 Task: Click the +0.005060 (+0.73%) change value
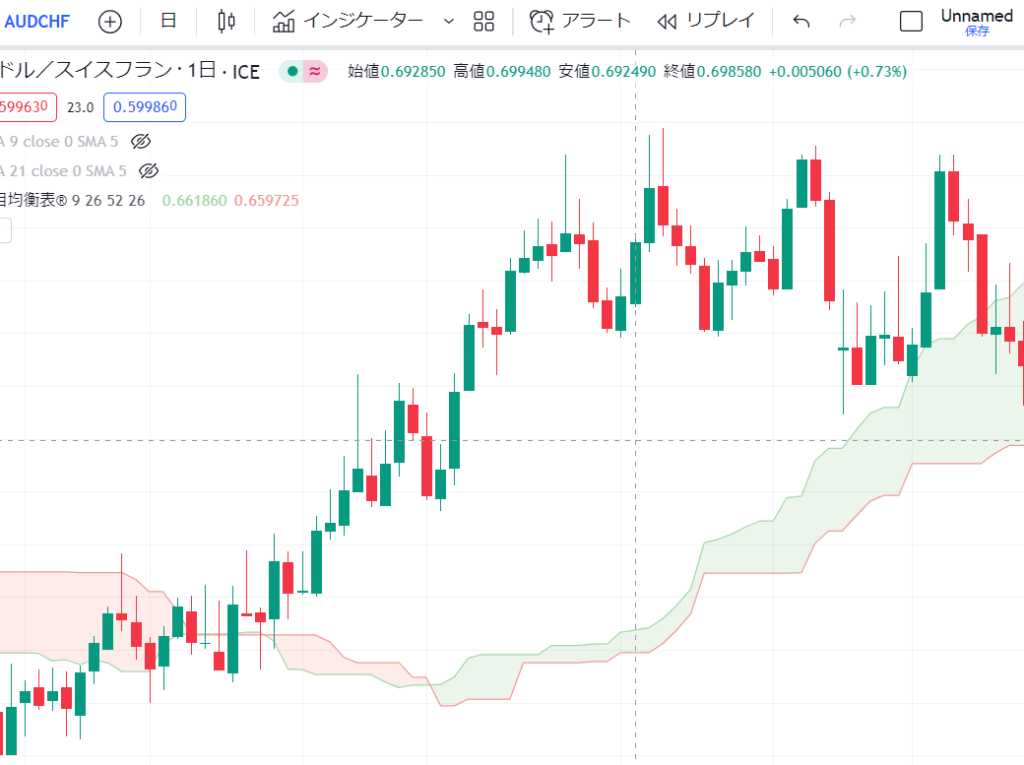838,71
